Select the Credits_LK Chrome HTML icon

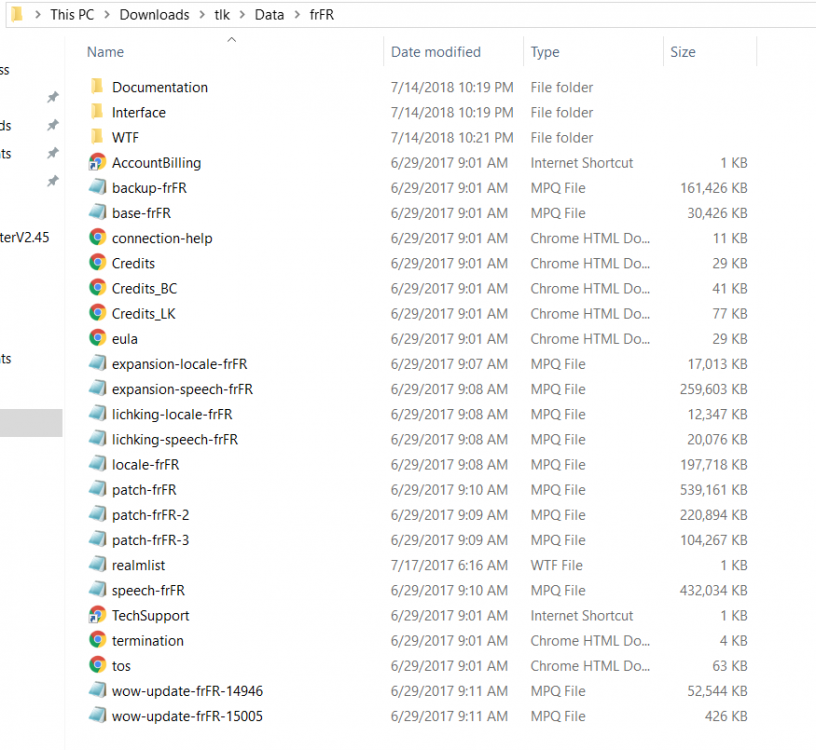pos(97,313)
